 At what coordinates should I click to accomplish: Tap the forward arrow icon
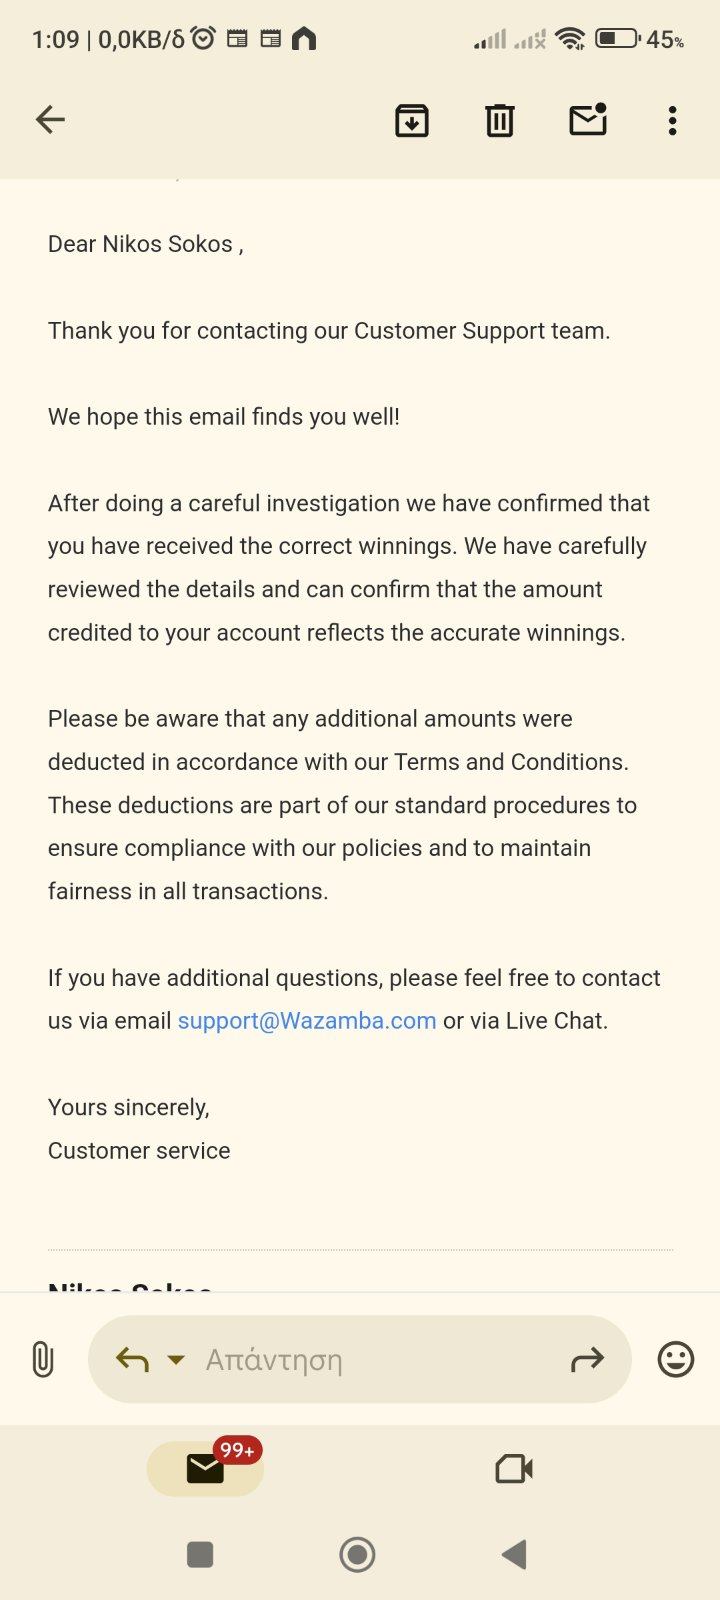587,1359
